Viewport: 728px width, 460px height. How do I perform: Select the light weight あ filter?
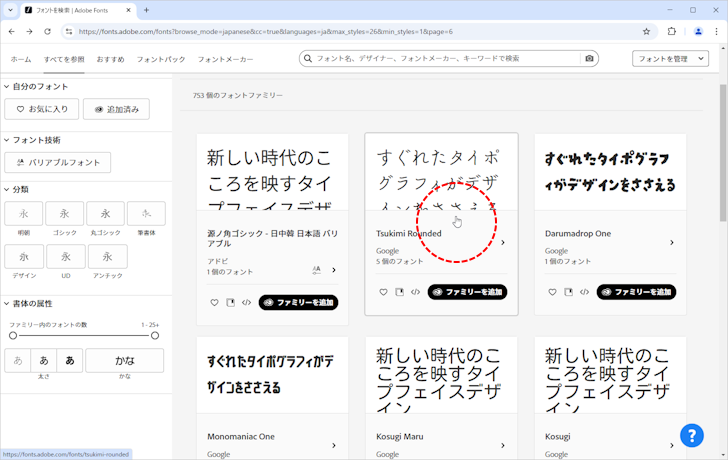18,361
